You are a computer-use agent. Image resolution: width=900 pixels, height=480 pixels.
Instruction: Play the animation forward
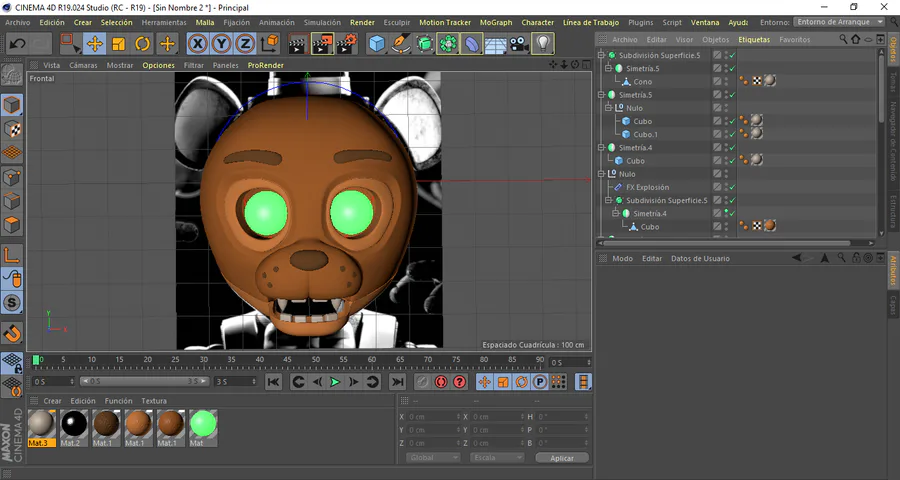coord(335,382)
